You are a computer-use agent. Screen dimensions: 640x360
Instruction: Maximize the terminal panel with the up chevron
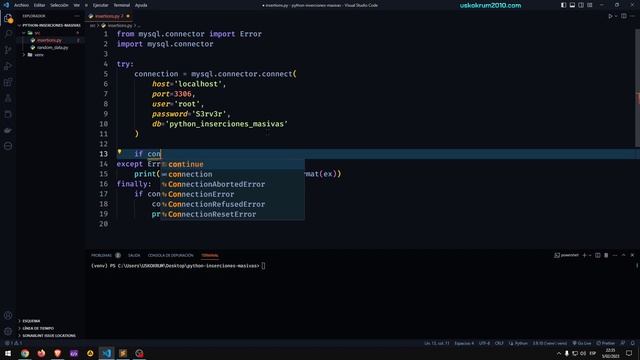(623, 255)
